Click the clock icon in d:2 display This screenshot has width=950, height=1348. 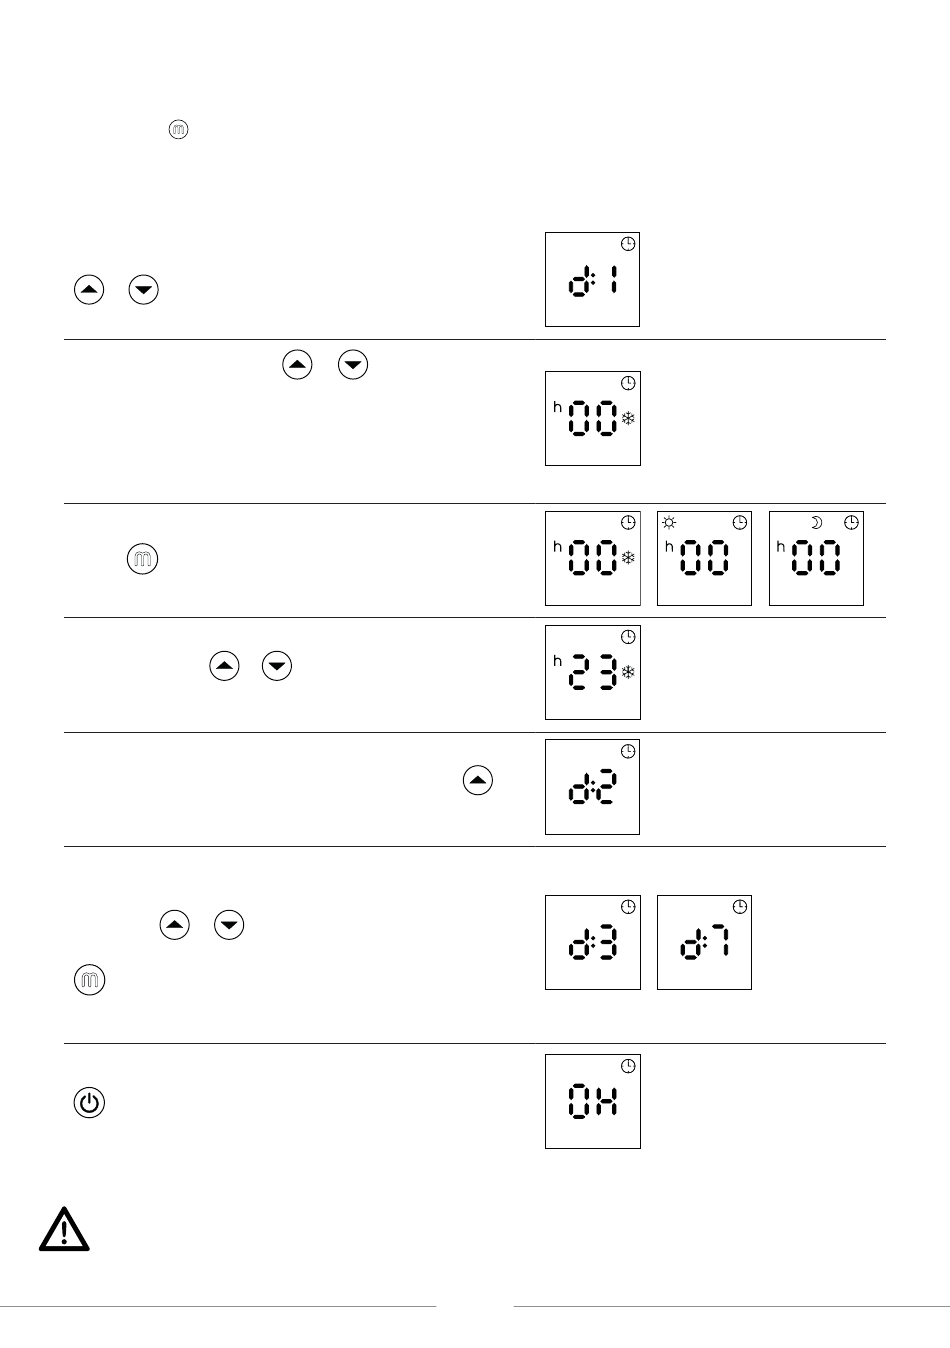[x=628, y=751]
